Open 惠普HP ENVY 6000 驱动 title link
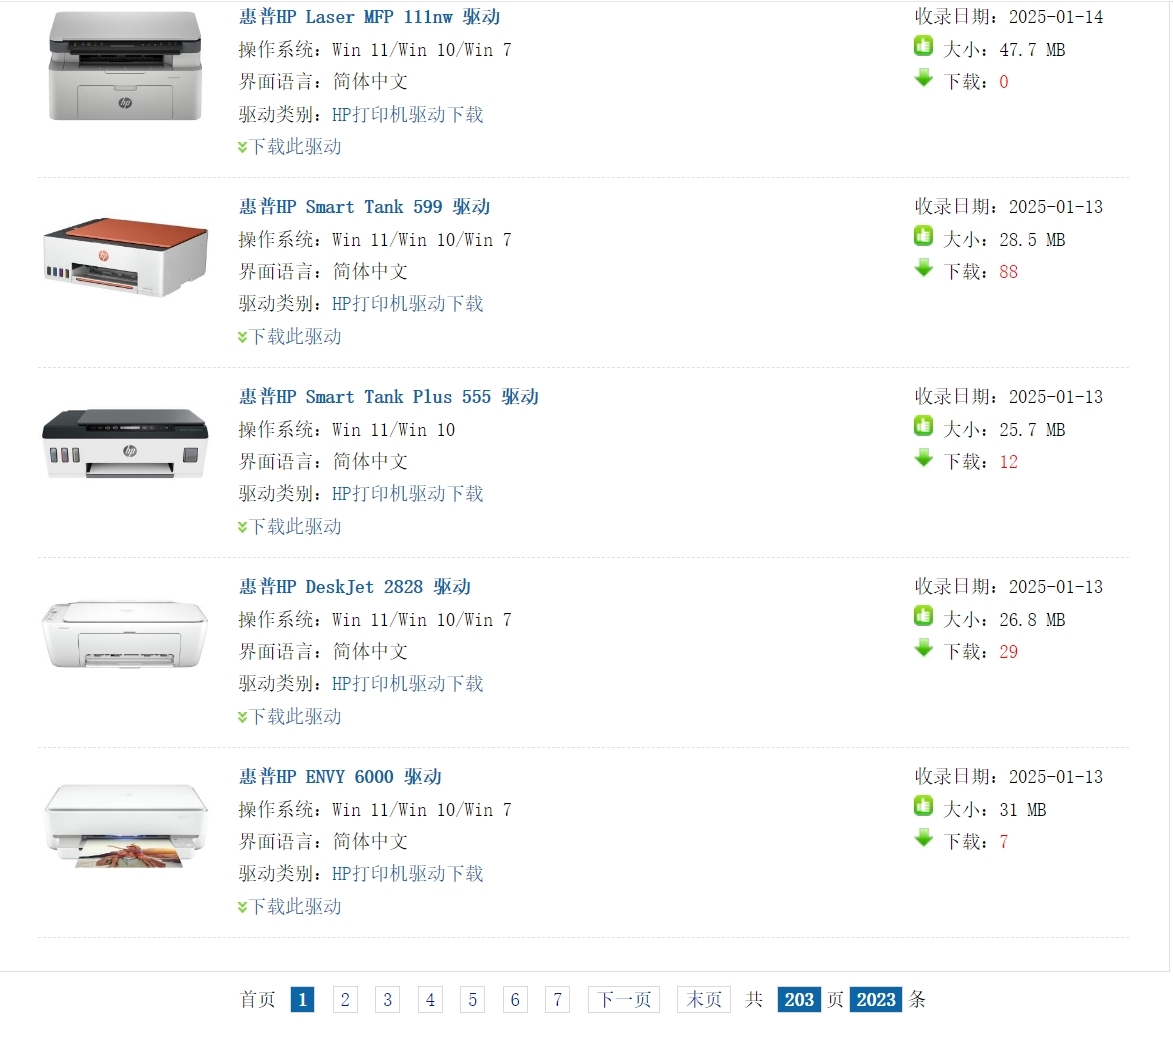The width and height of the screenshot is (1173, 1037). (340, 777)
